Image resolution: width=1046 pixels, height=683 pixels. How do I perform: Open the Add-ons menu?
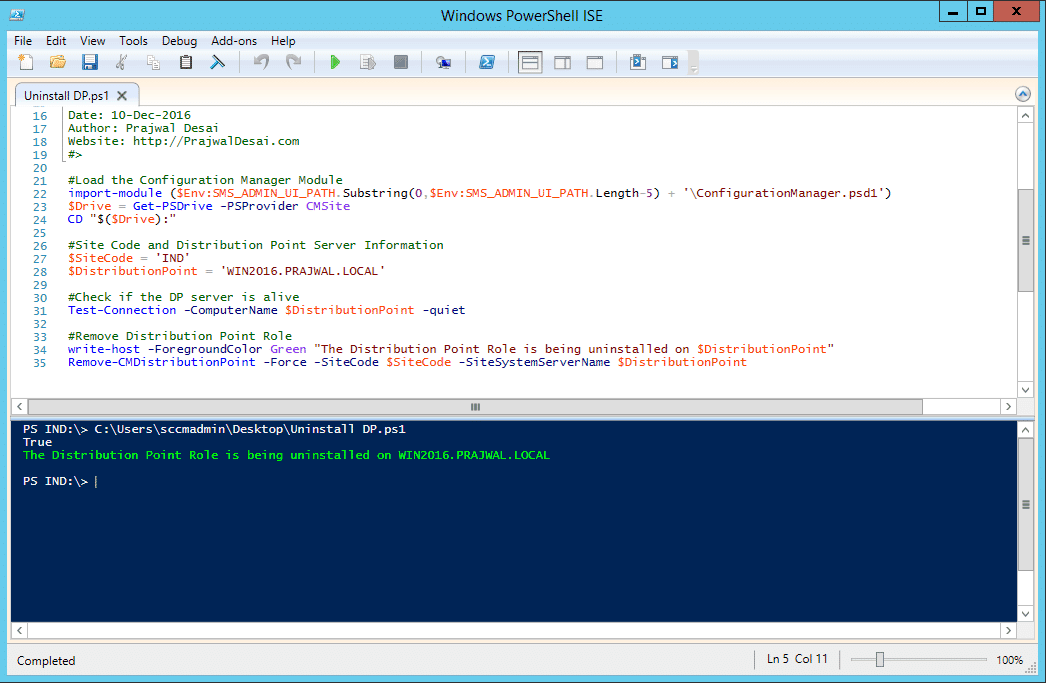[234, 41]
